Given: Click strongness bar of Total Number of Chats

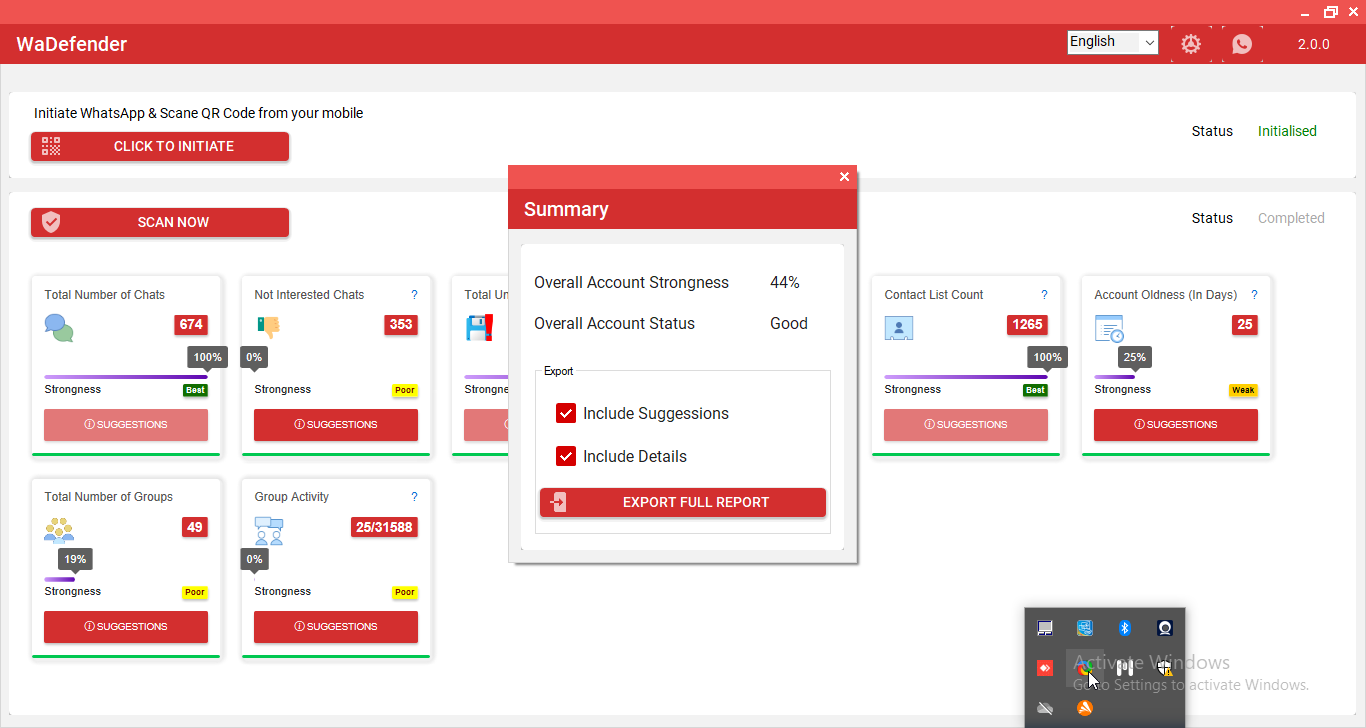Looking at the screenshot, I should tap(126, 377).
